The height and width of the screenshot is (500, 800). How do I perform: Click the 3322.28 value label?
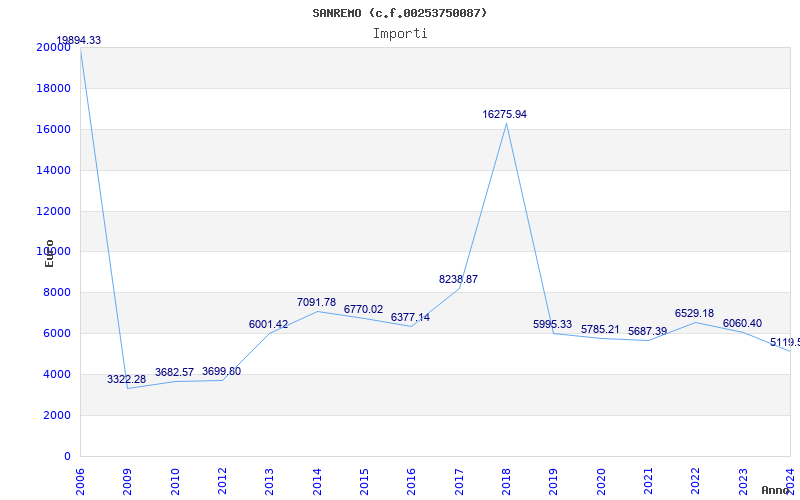click(x=127, y=379)
